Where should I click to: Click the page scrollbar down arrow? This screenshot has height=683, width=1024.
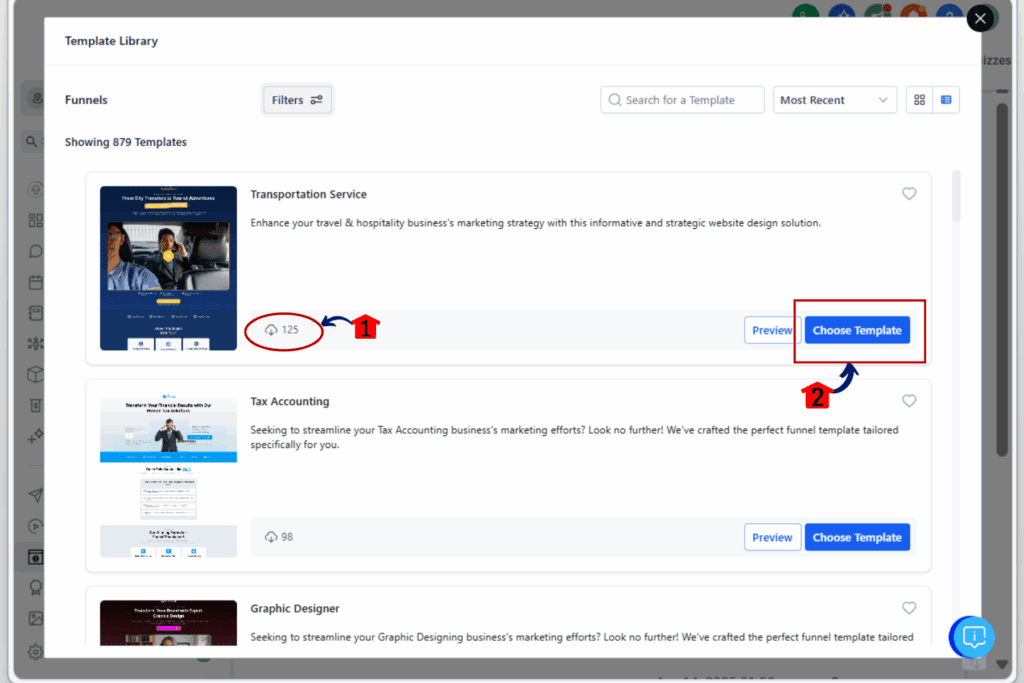[x=1002, y=665]
